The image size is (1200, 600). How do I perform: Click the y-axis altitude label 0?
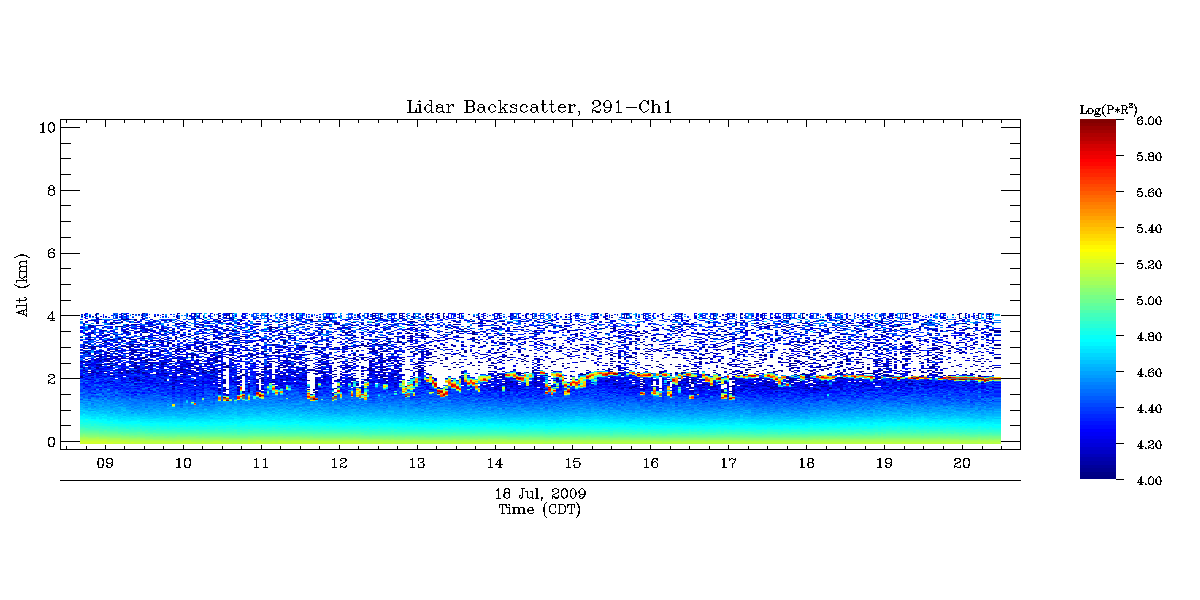(50, 442)
